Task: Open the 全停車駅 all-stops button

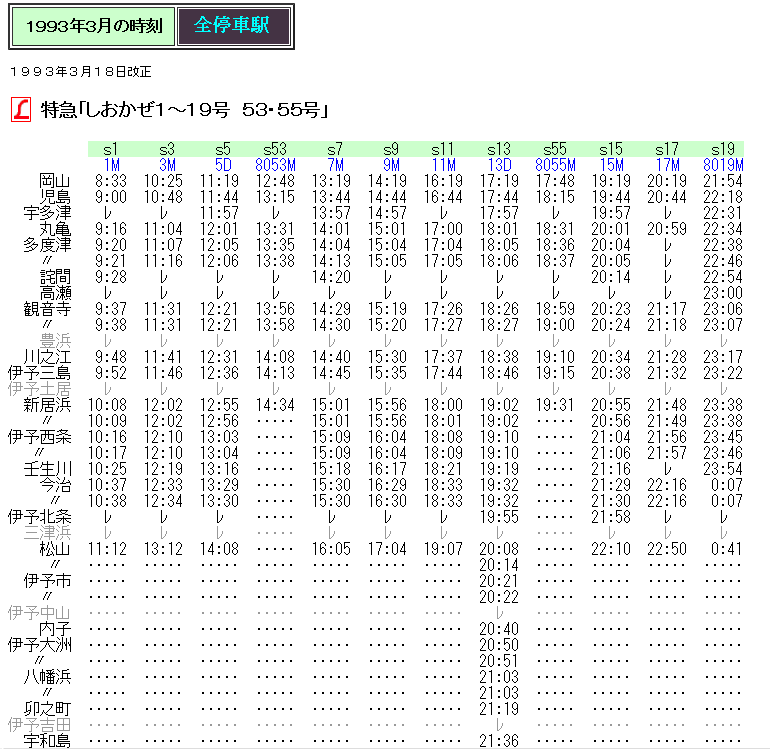Action: coord(234,26)
